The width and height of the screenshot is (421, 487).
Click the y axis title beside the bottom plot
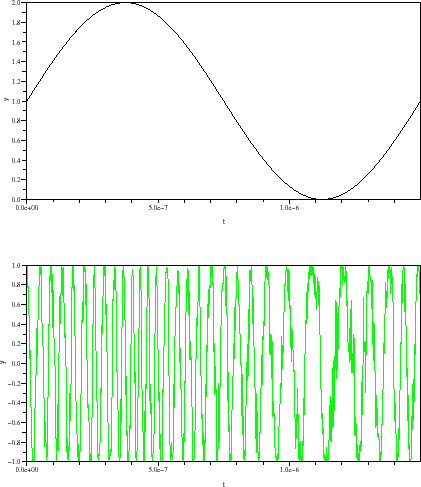point(3,362)
